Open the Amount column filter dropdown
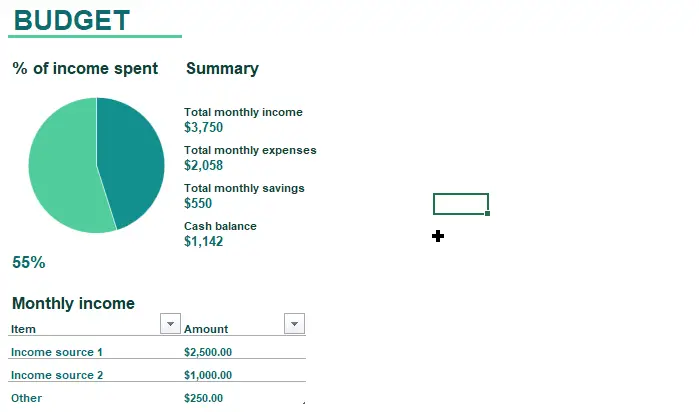The height and width of the screenshot is (412, 699). [294, 324]
